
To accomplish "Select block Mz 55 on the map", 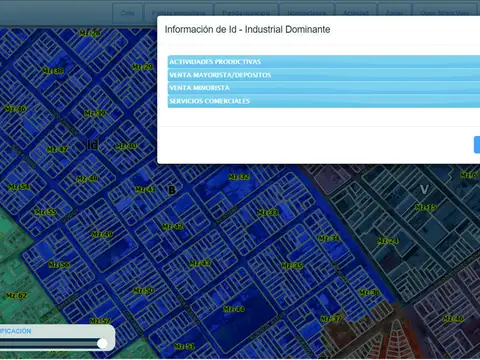I will [x=46, y=212].
